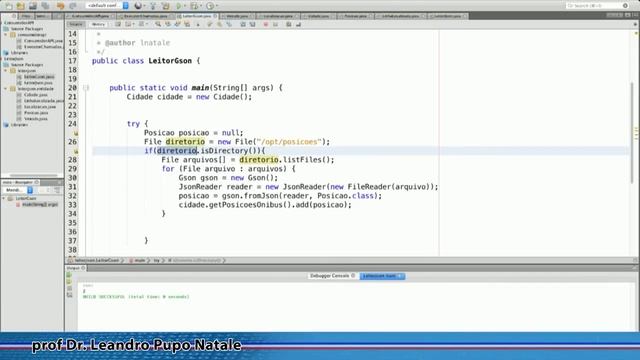Select main(String[] args) in Navigator
640x360 pixels.
click(x=40, y=204)
